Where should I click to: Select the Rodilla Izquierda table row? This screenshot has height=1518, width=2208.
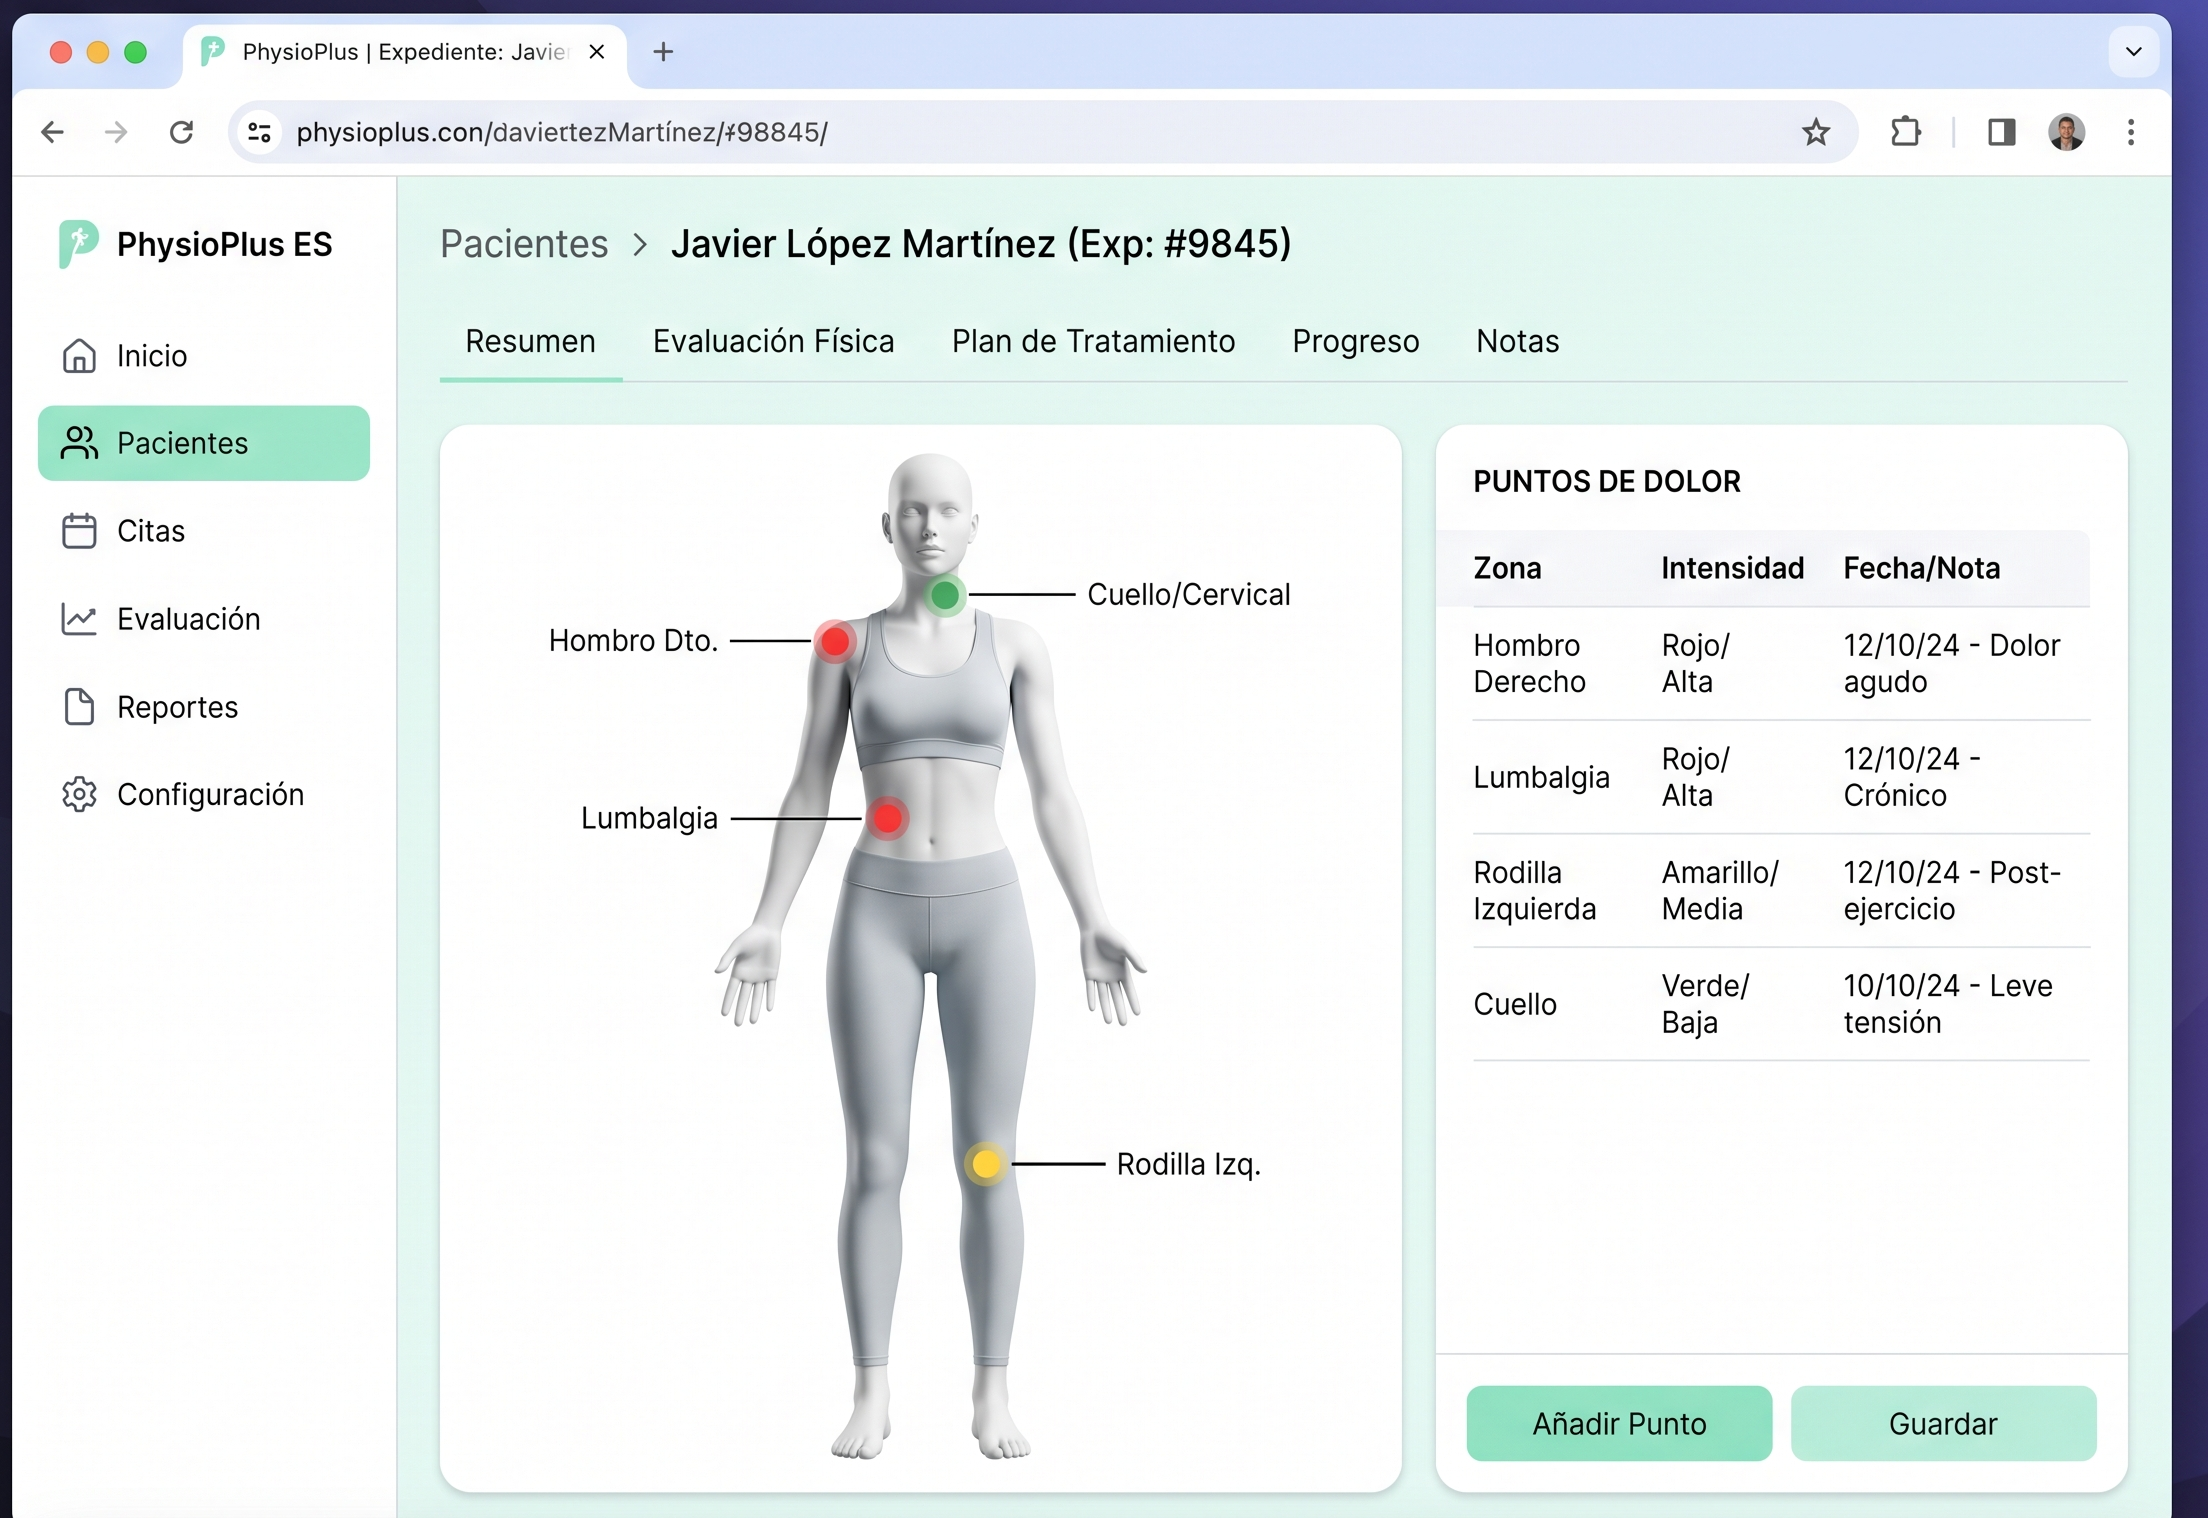pyautogui.click(x=1781, y=890)
